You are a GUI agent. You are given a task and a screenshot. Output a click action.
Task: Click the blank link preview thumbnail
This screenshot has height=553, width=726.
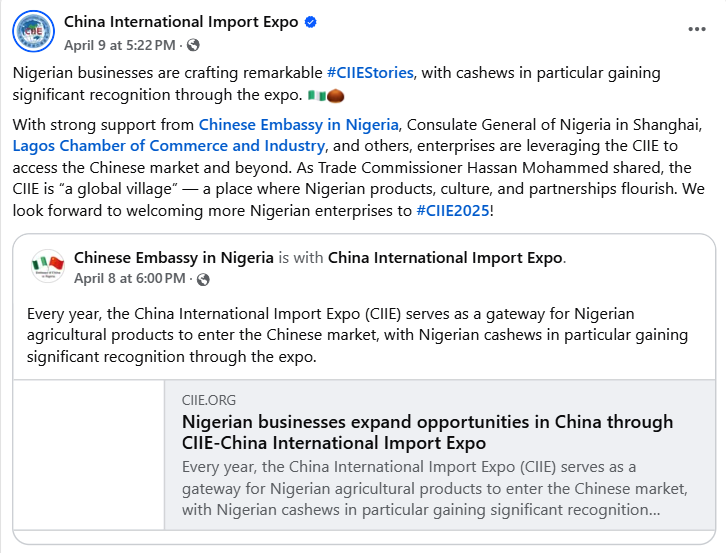(x=89, y=455)
